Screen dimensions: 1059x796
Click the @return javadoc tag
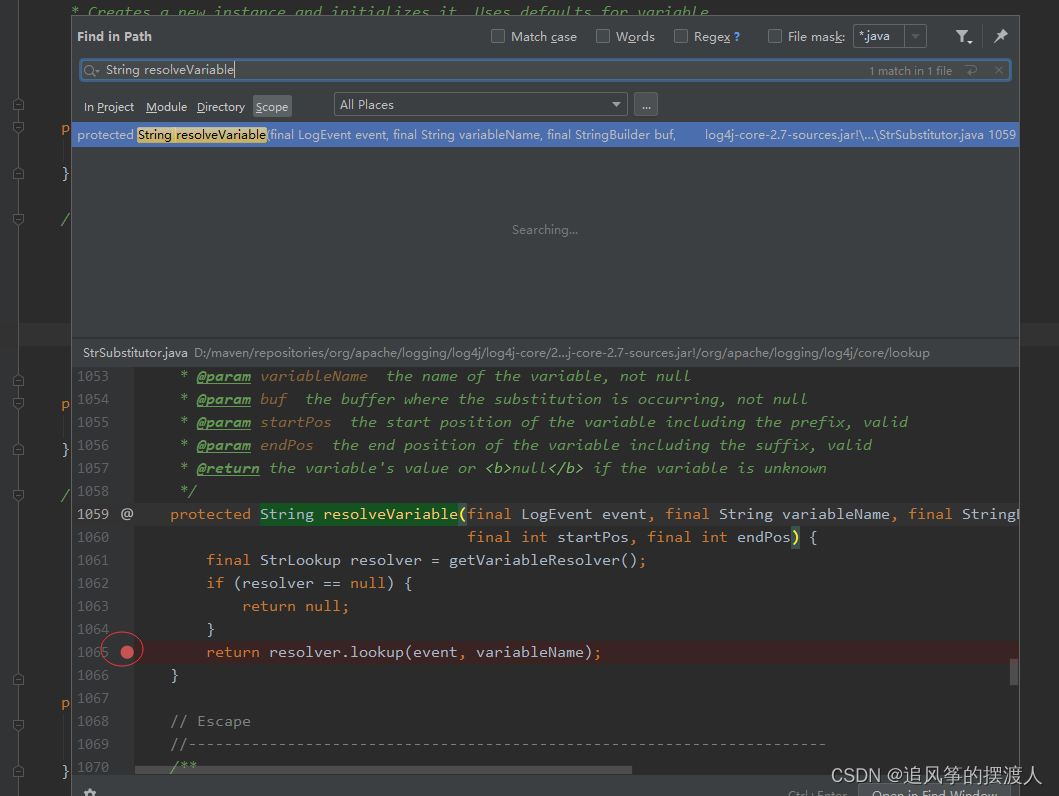tap(228, 469)
